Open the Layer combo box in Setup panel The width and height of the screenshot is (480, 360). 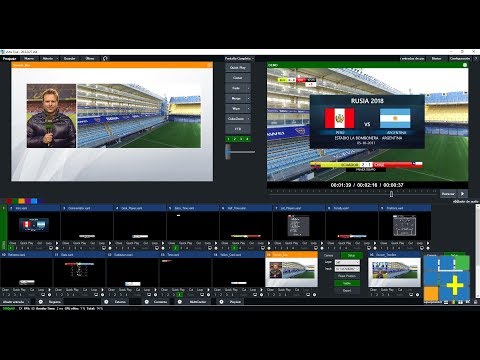[347, 262]
